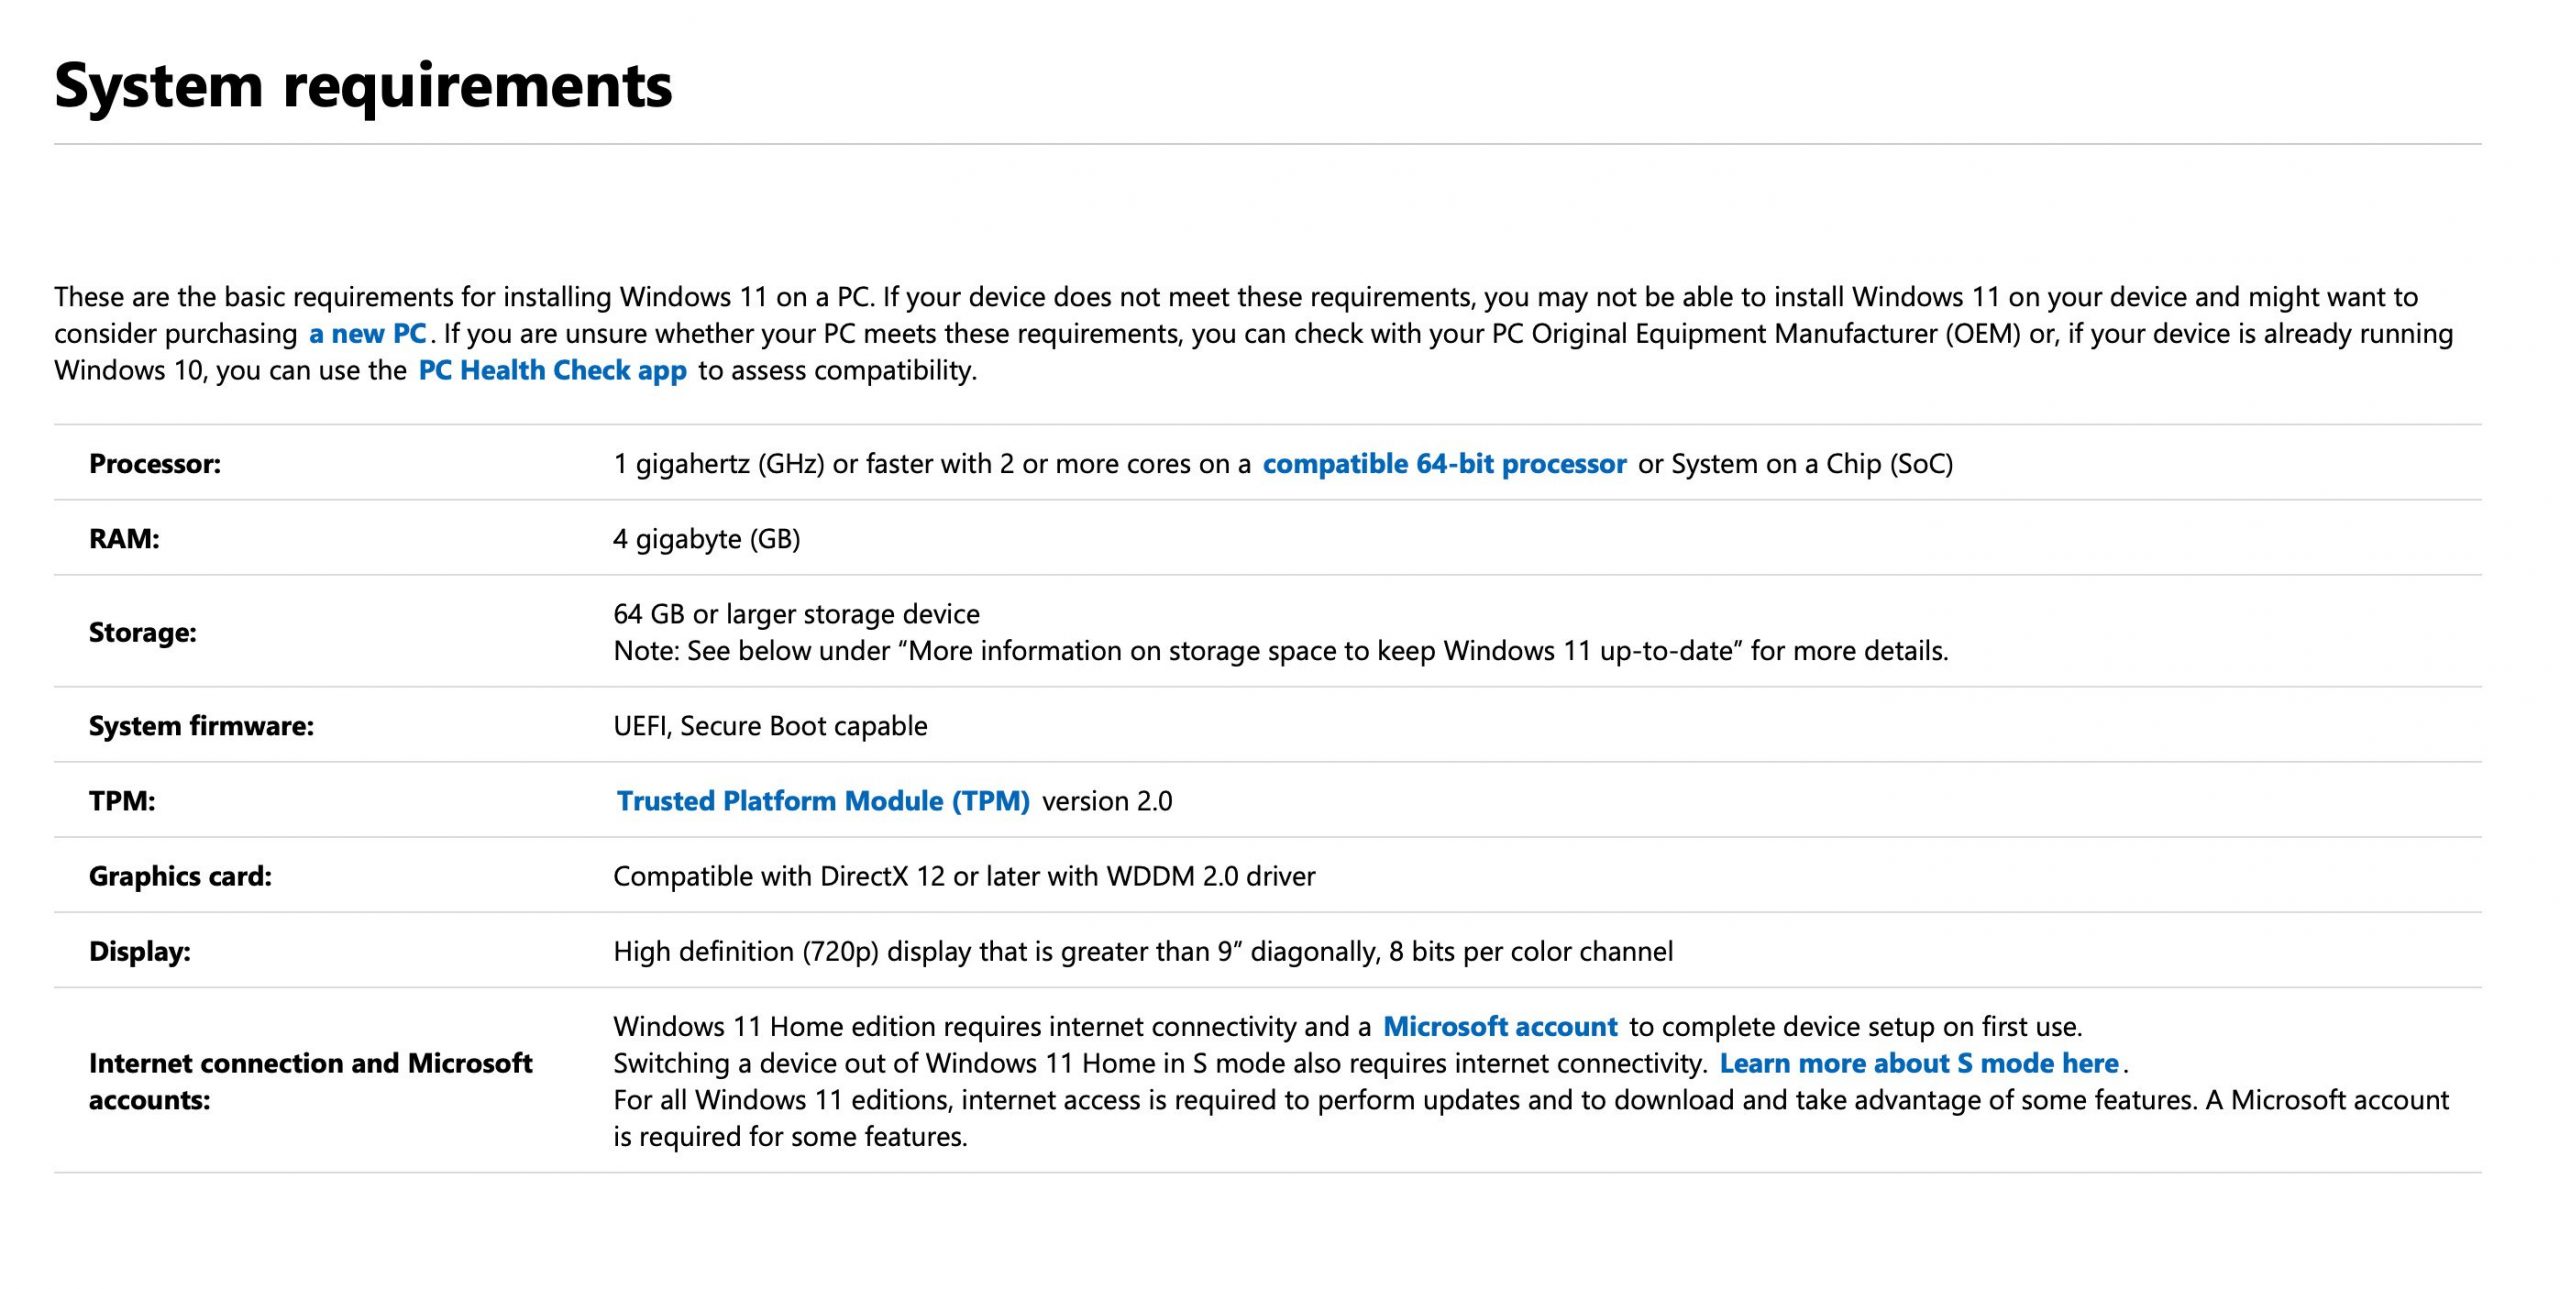Select the Display: row label
The image size is (2560, 1289).
coord(140,952)
